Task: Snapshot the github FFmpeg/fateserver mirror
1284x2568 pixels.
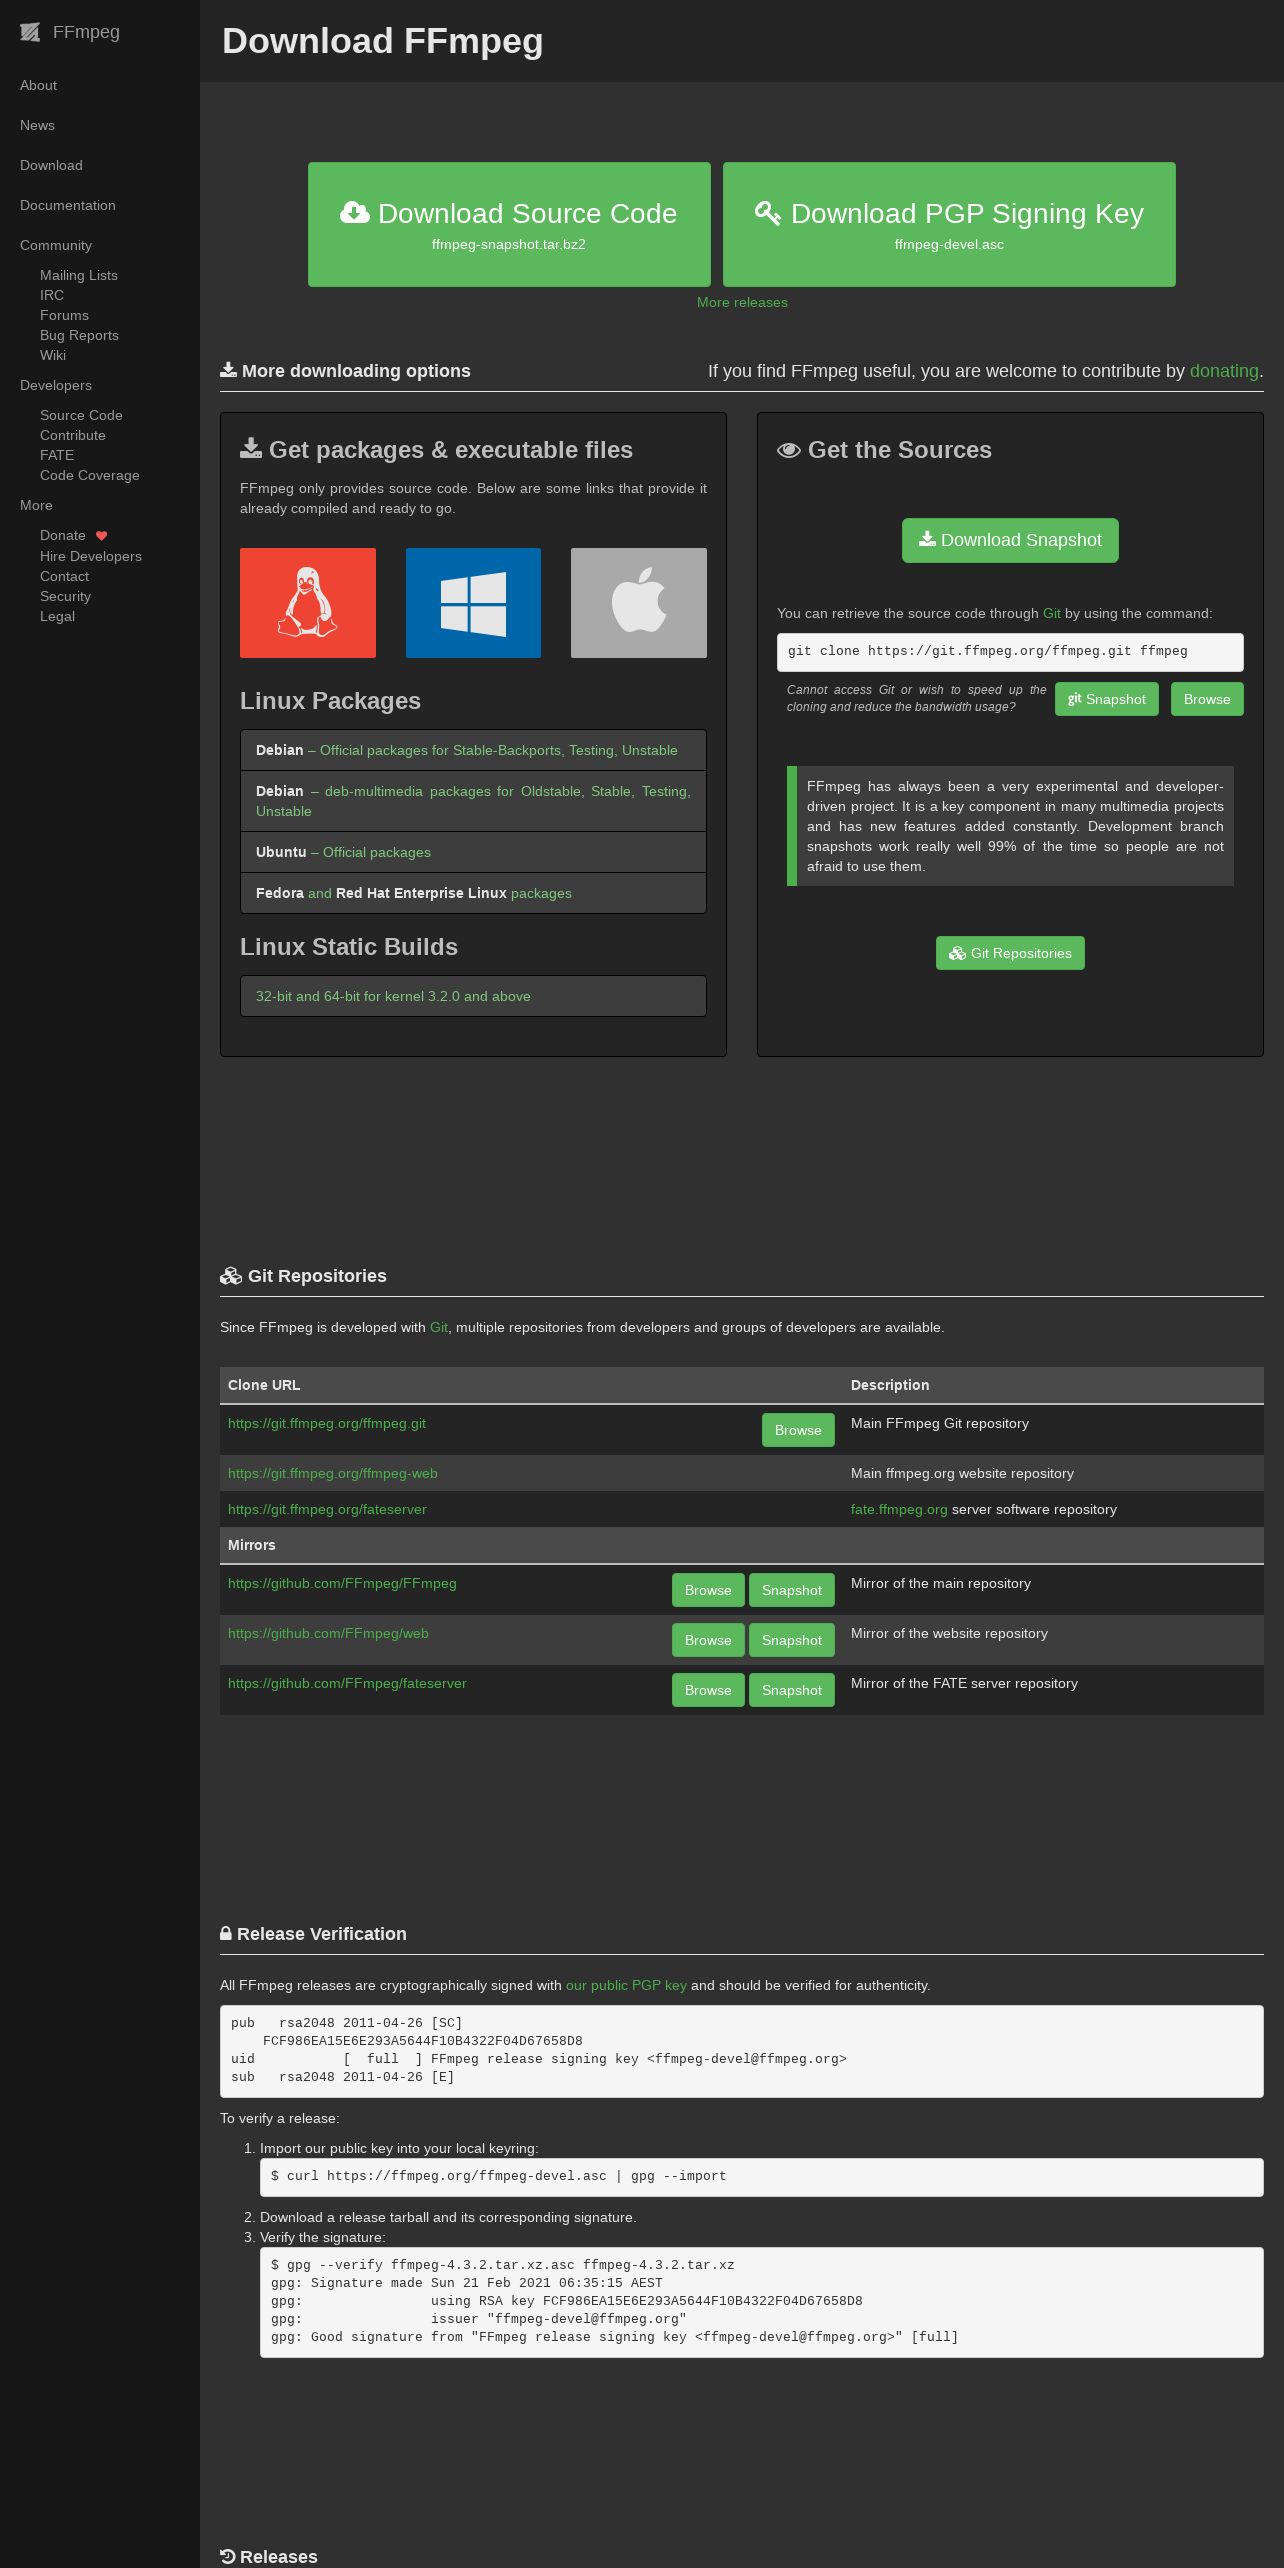Action: pos(792,1690)
